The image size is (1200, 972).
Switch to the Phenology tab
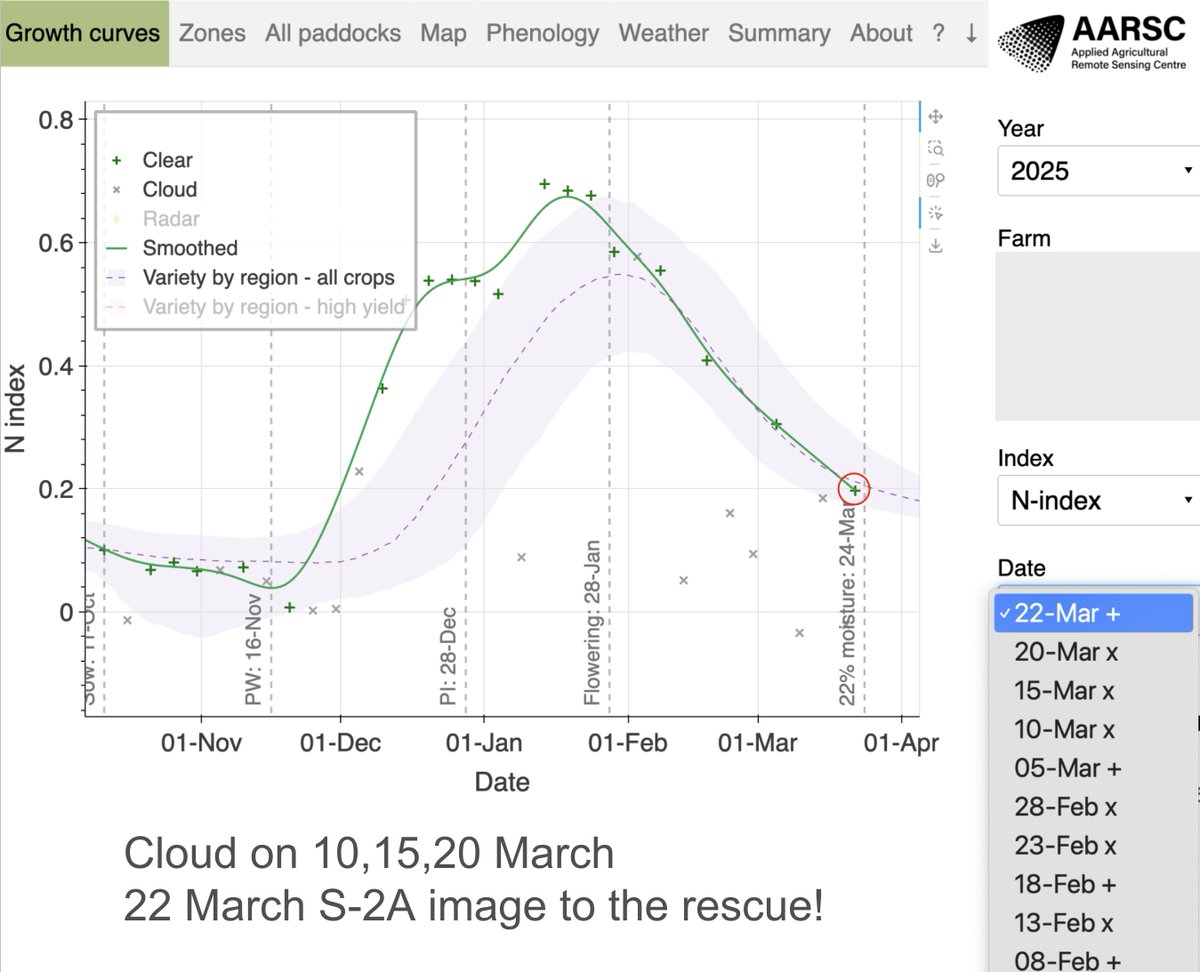(543, 33)
